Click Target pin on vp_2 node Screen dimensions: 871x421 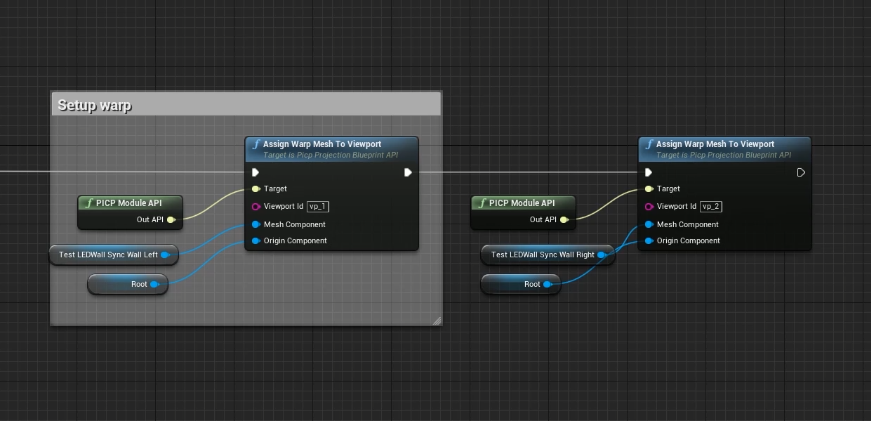649,189
